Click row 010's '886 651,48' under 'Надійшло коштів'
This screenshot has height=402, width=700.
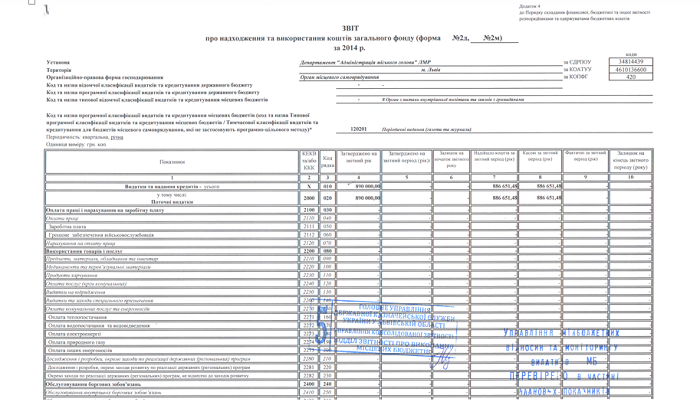coord(505,186)
